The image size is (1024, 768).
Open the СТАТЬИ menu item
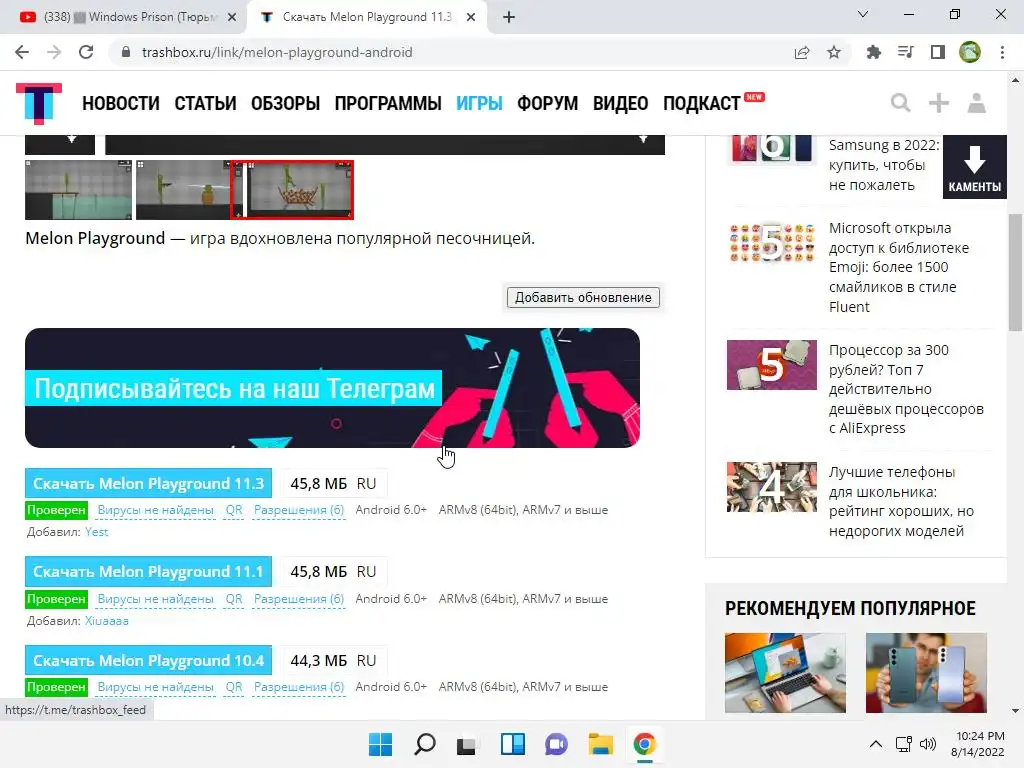[x=205, y=103]
